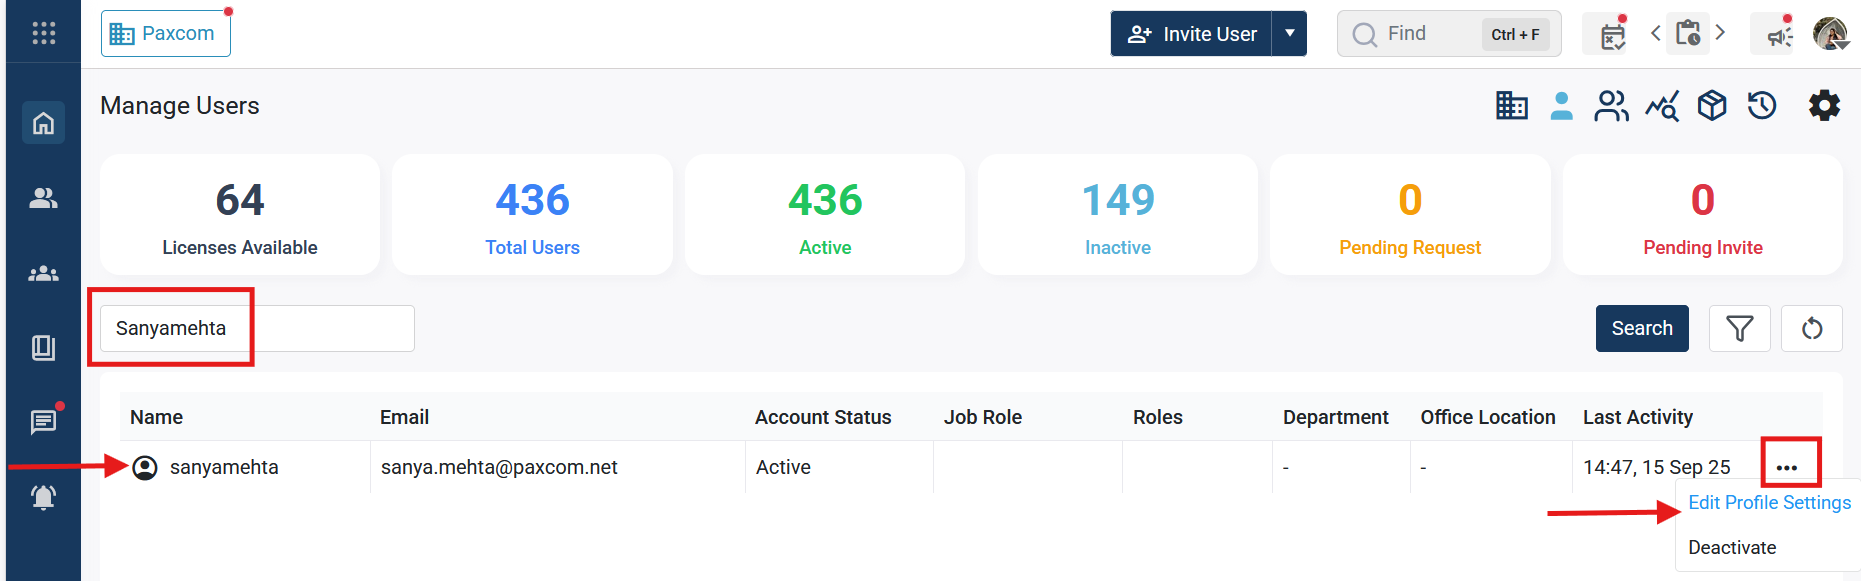Expand the Invite User dropdown arrow
1861x581 pixels.
click(x=1290, y=34)
